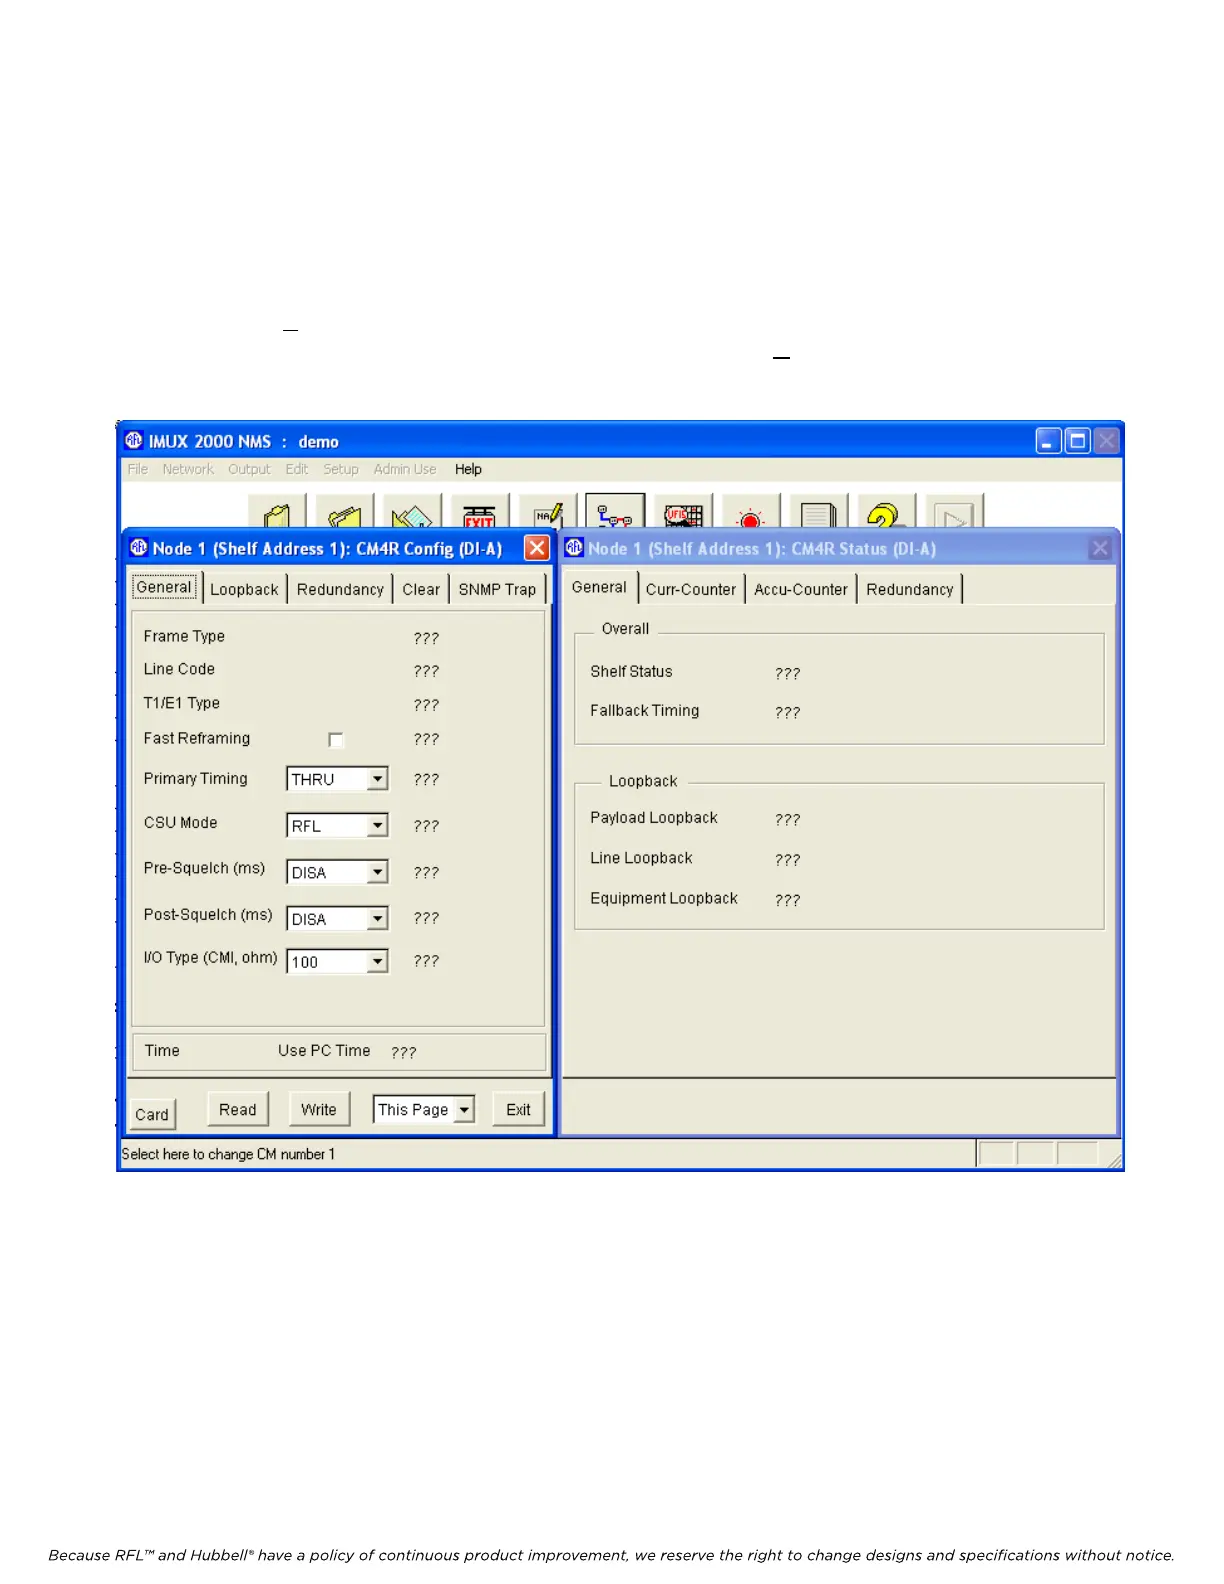Click status bar text 'Select here to change CM number 1'
The image size is (1224, 1584).
point(228,1154)
